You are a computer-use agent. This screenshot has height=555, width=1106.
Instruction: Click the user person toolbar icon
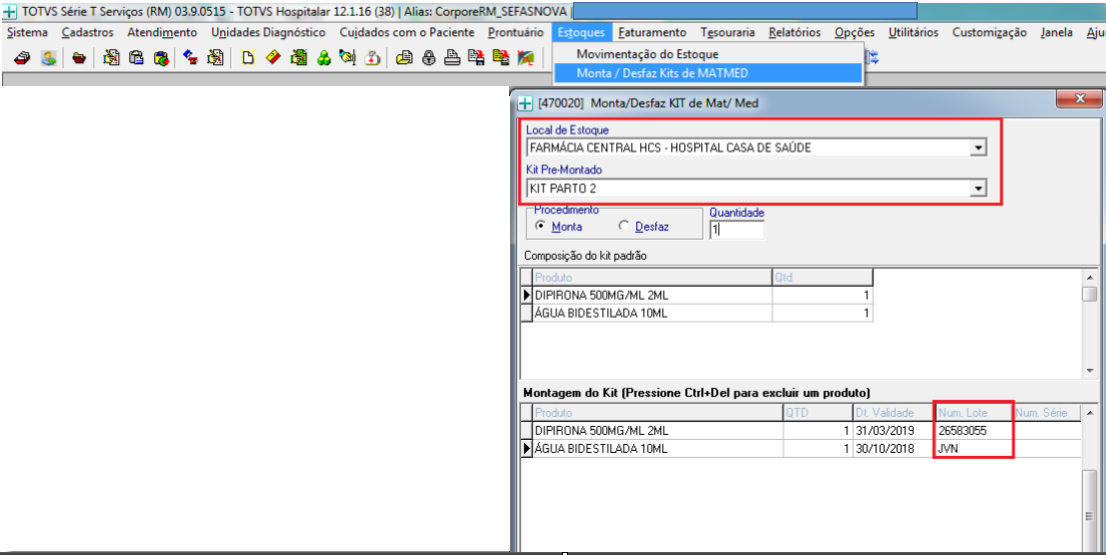point(48,58)
